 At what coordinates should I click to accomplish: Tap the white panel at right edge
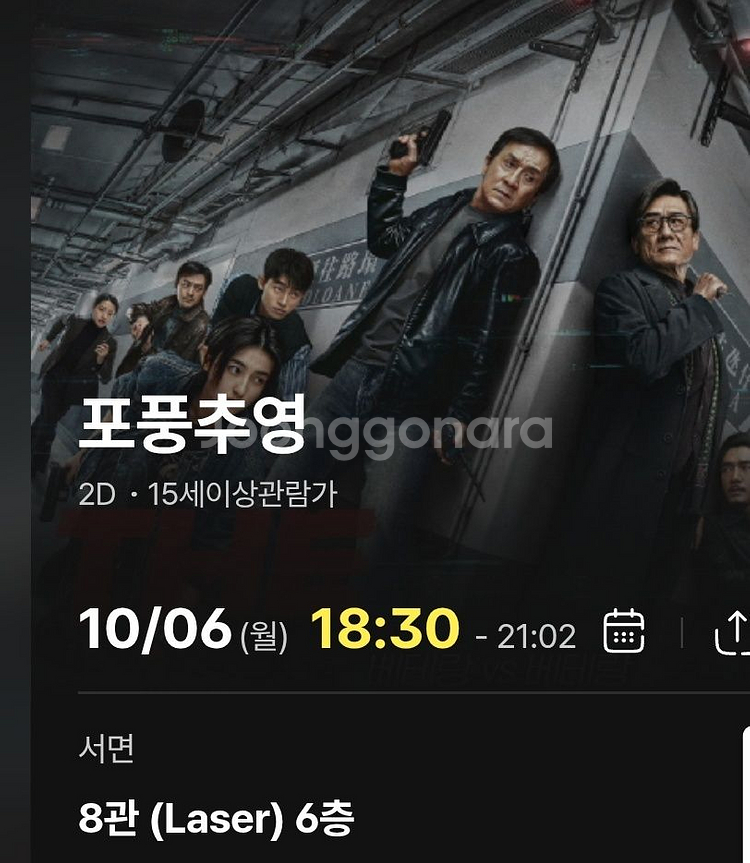(x=746, y=794)
